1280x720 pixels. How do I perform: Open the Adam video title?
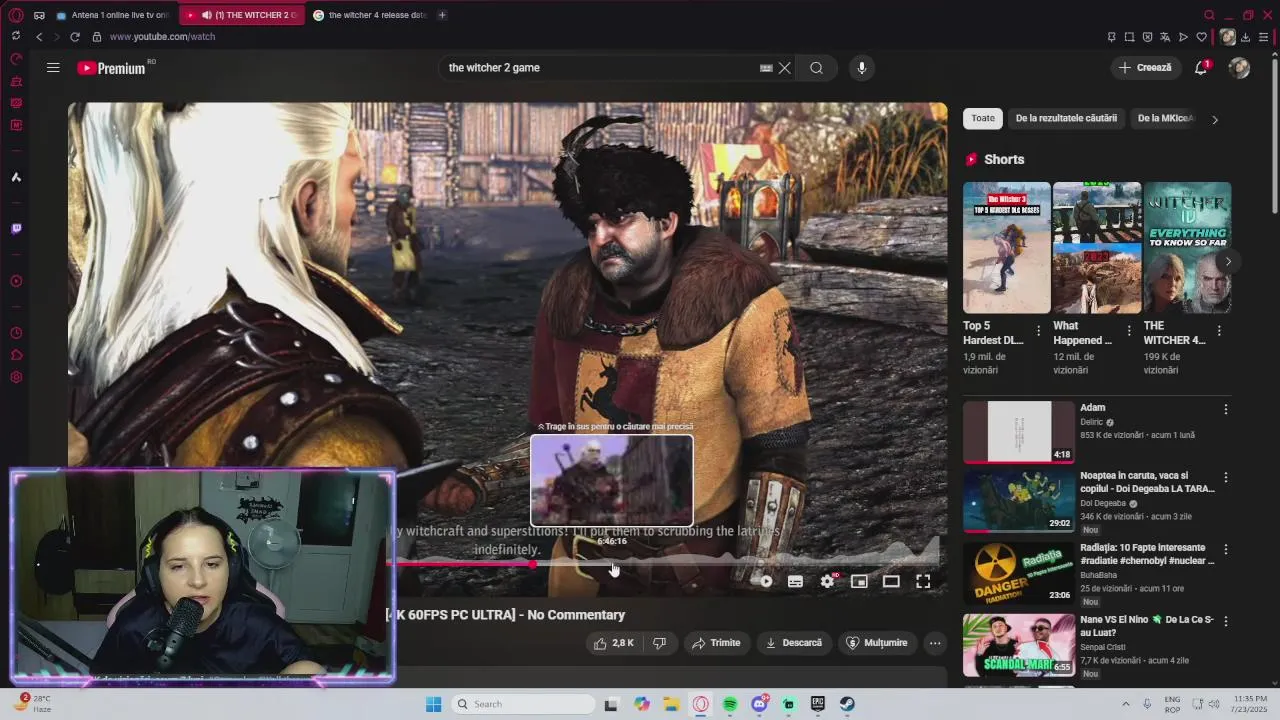coord(1092,408)
